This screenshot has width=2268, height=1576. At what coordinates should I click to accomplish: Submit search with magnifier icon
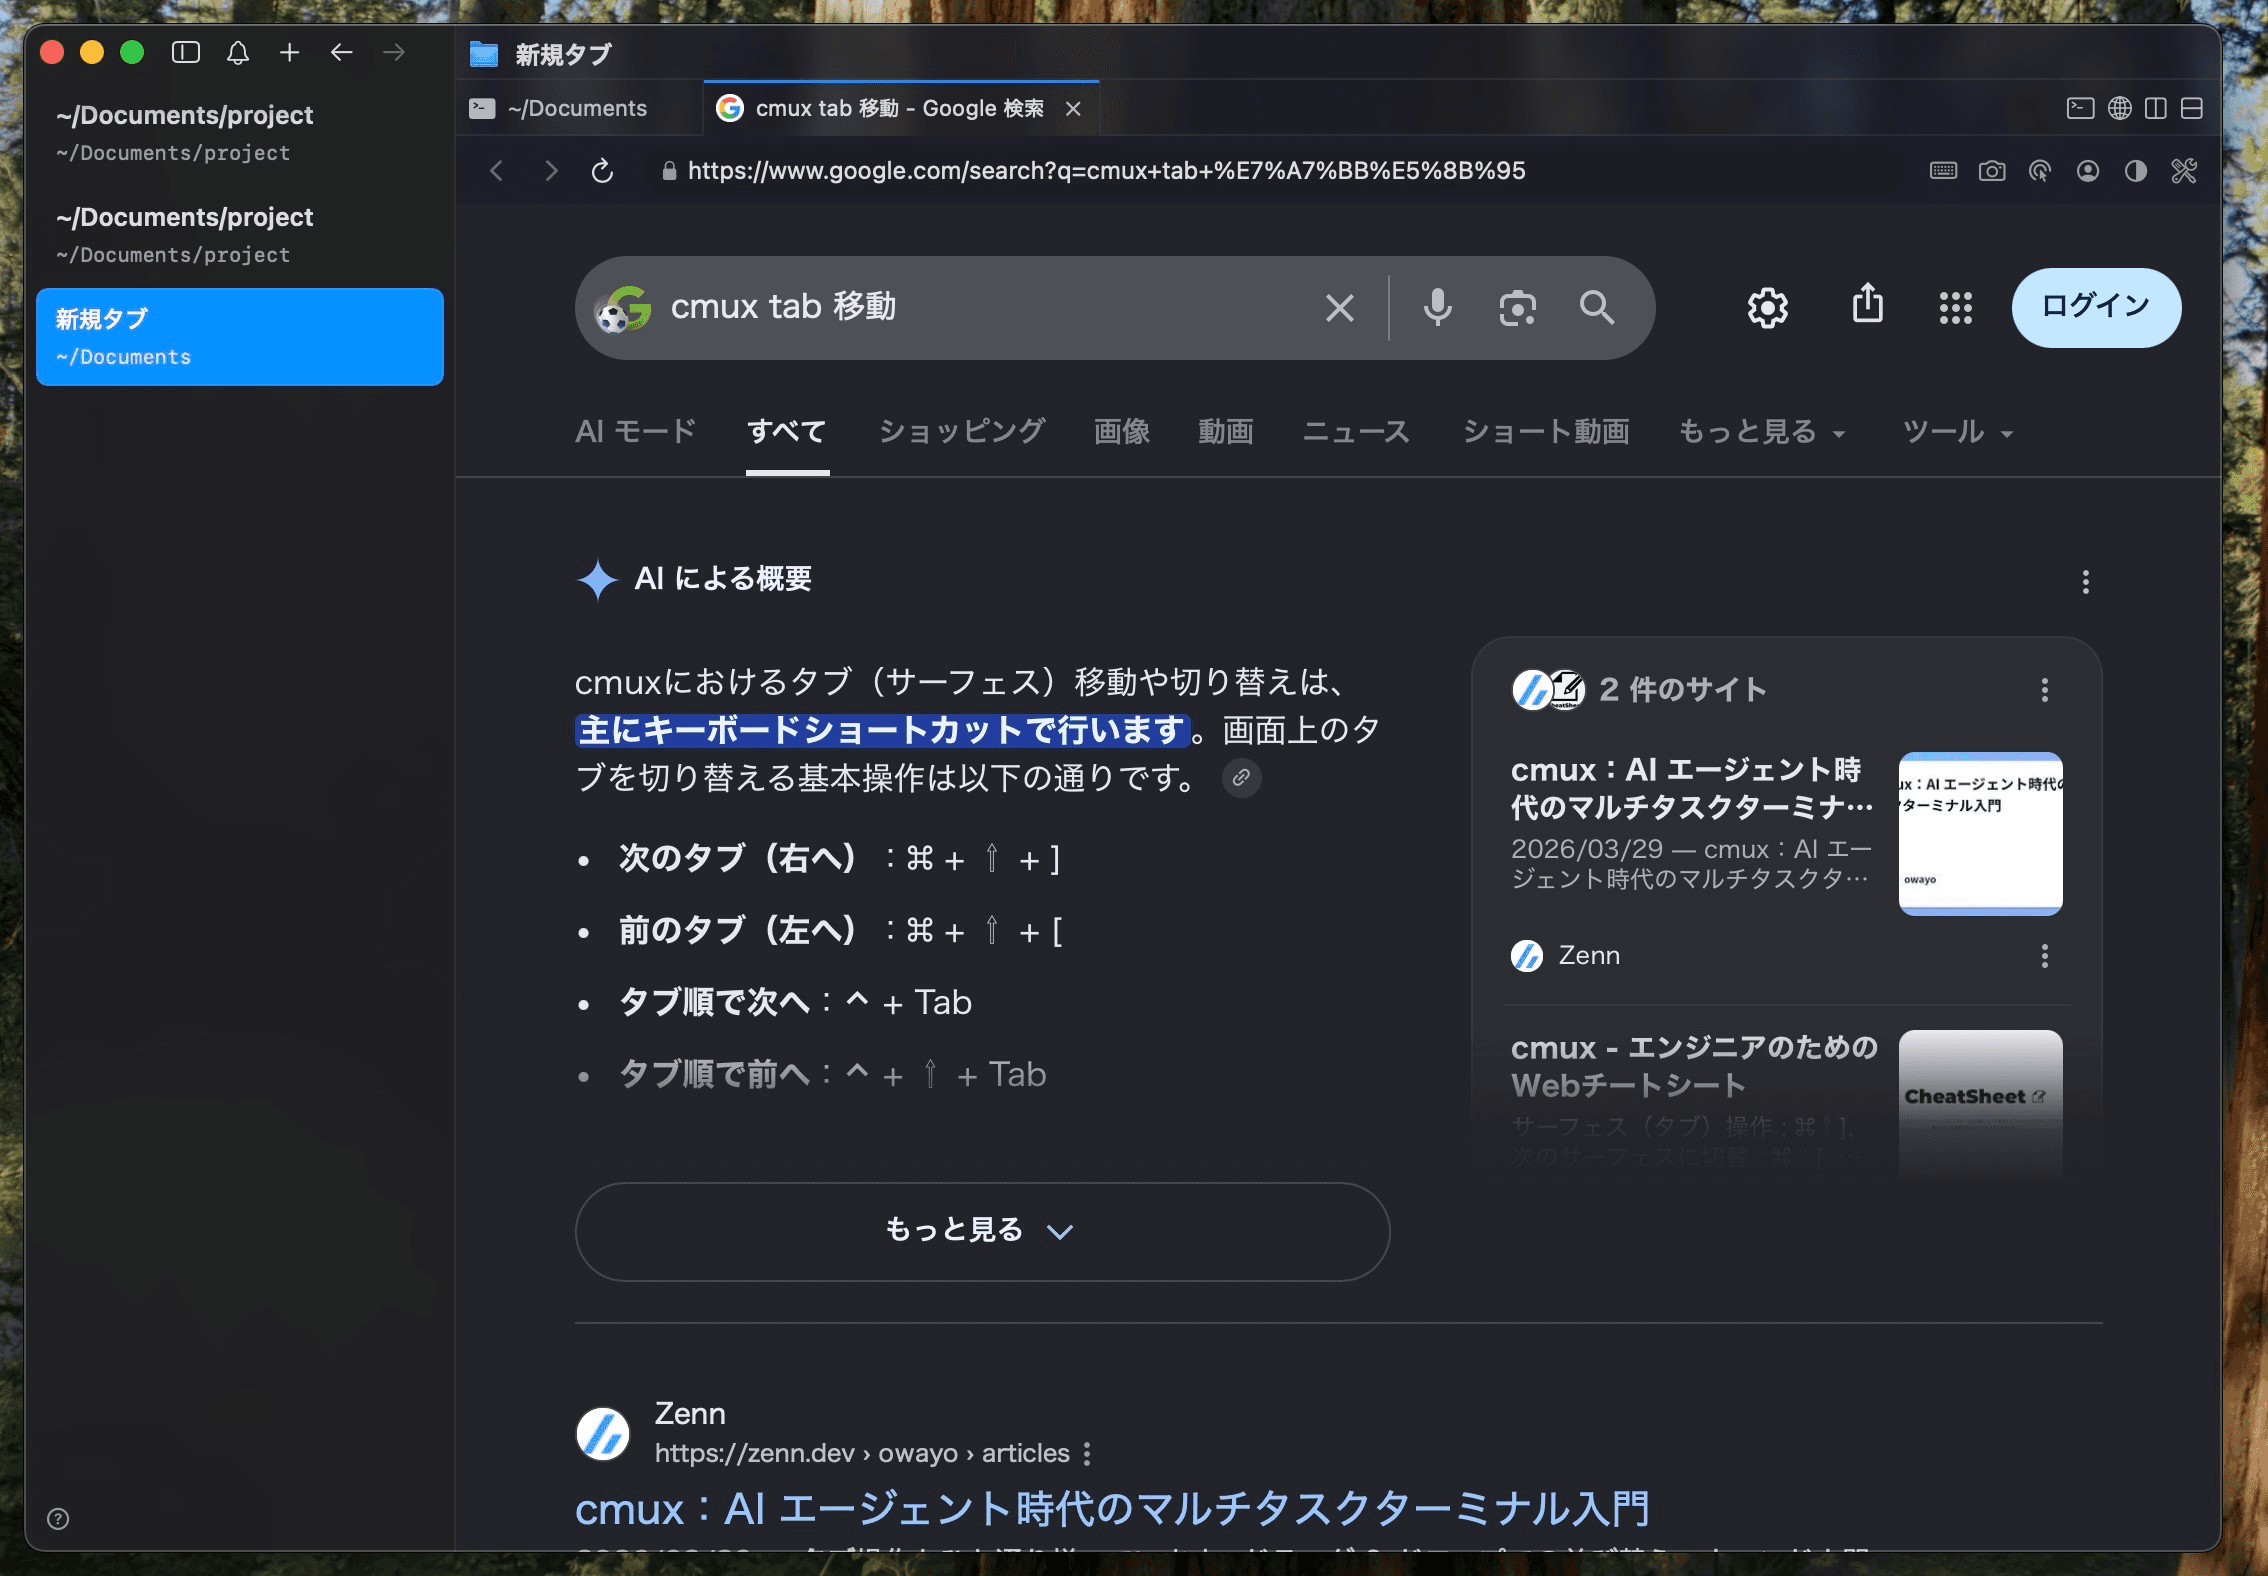[1597, 308]
